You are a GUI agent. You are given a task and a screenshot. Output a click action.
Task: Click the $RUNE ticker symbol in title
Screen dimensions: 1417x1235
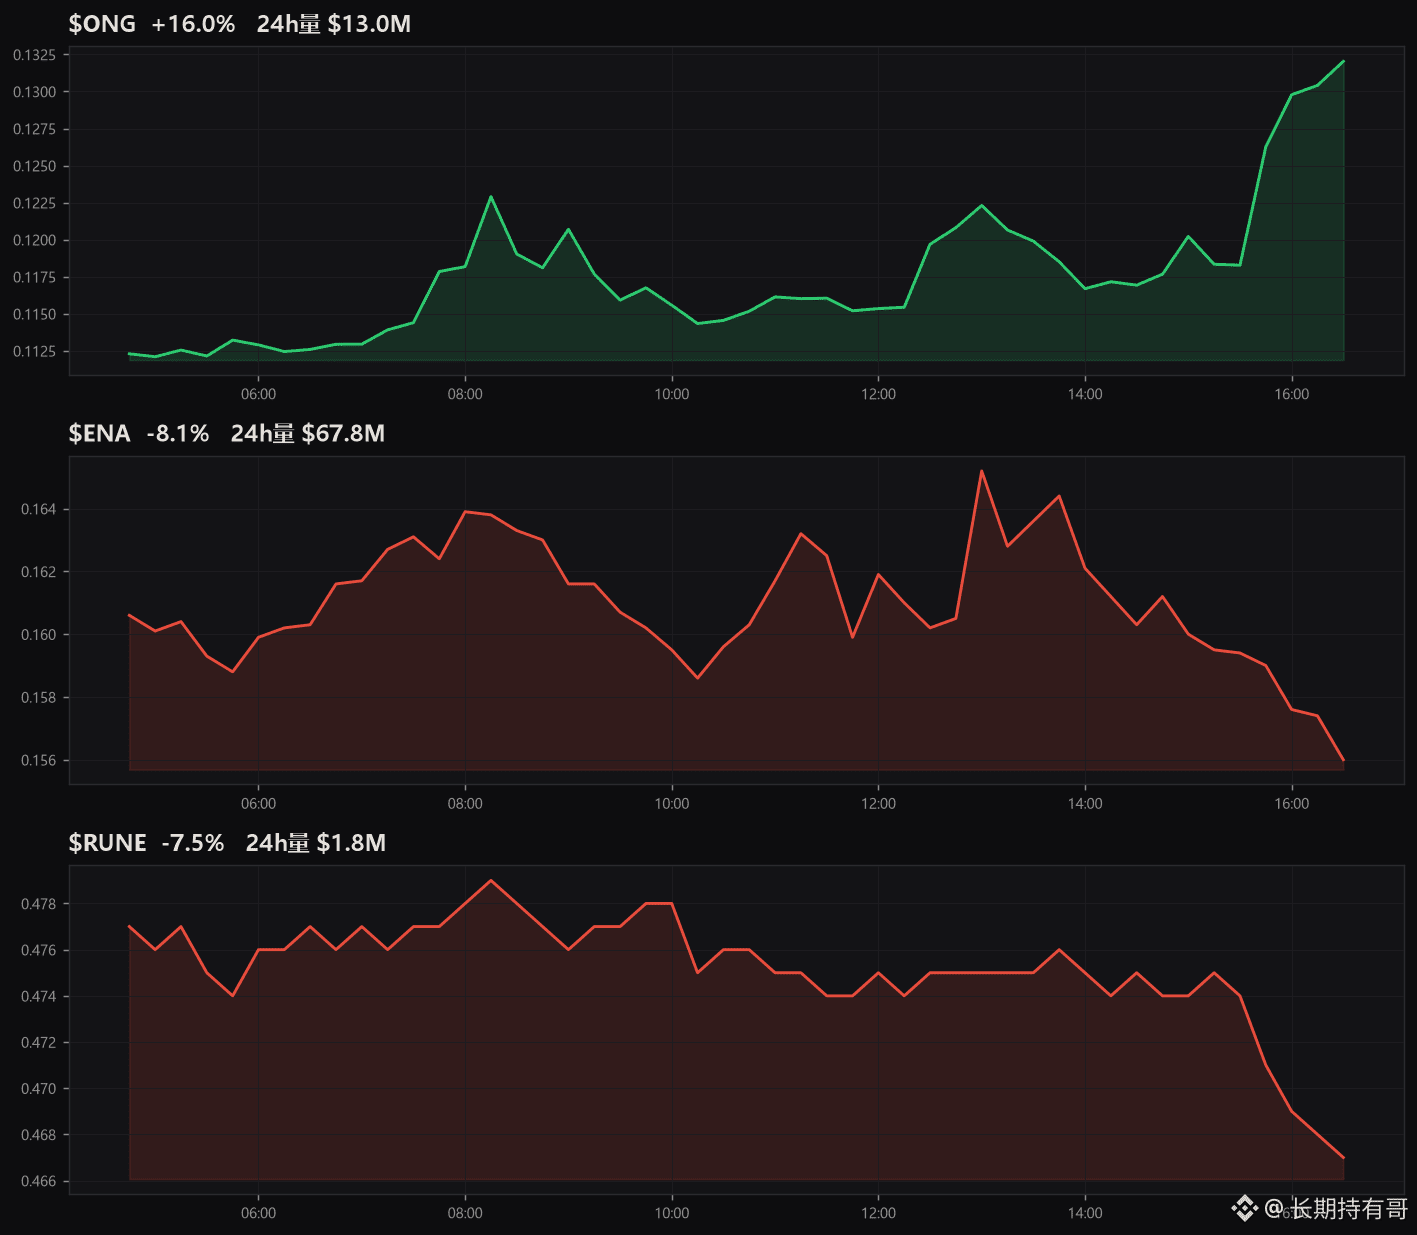(x=107, y=843)
